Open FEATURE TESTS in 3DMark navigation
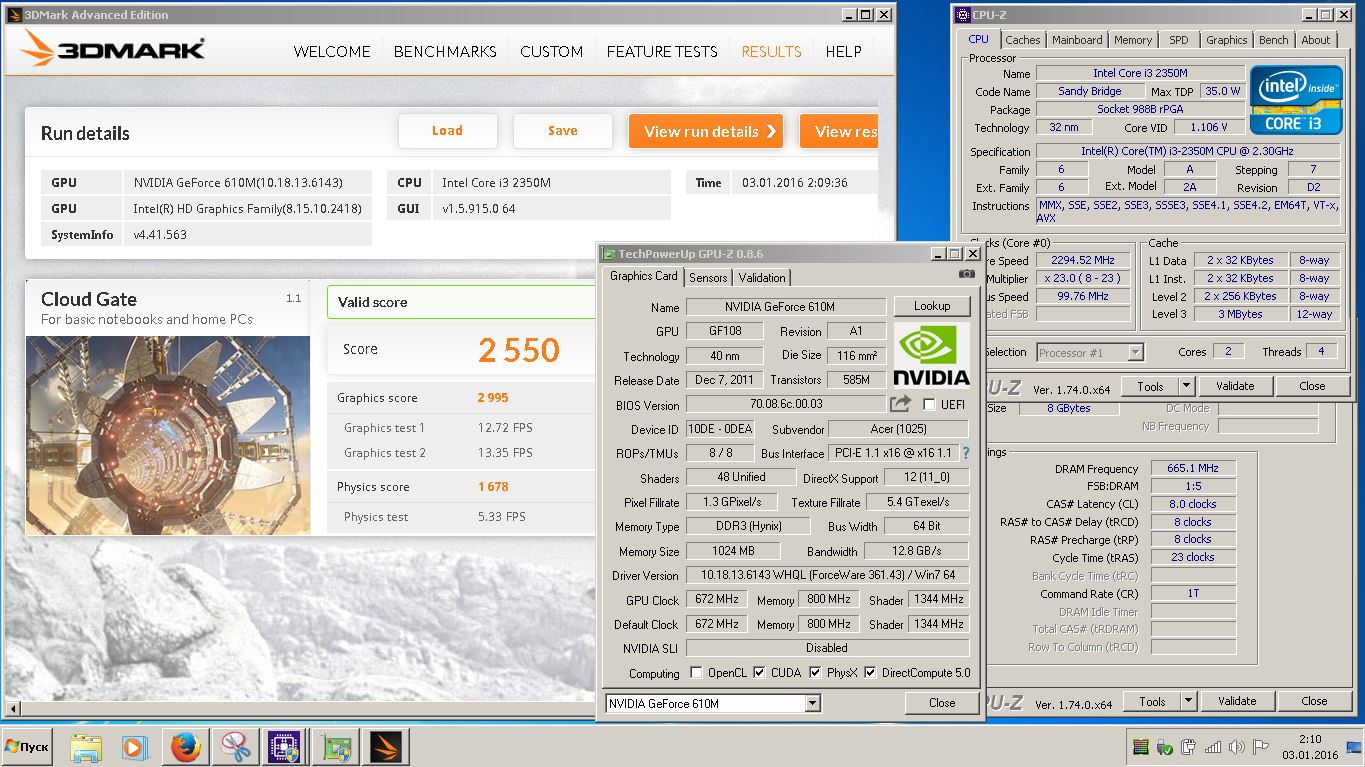1365x767 pixels. pyautogui.click(x=662, y=52)
